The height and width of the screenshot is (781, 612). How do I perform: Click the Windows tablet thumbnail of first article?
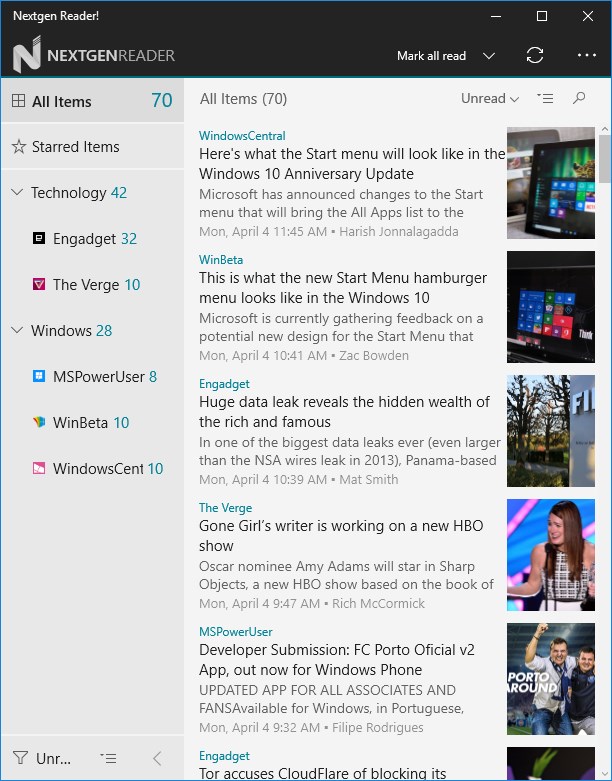[551, 183]
